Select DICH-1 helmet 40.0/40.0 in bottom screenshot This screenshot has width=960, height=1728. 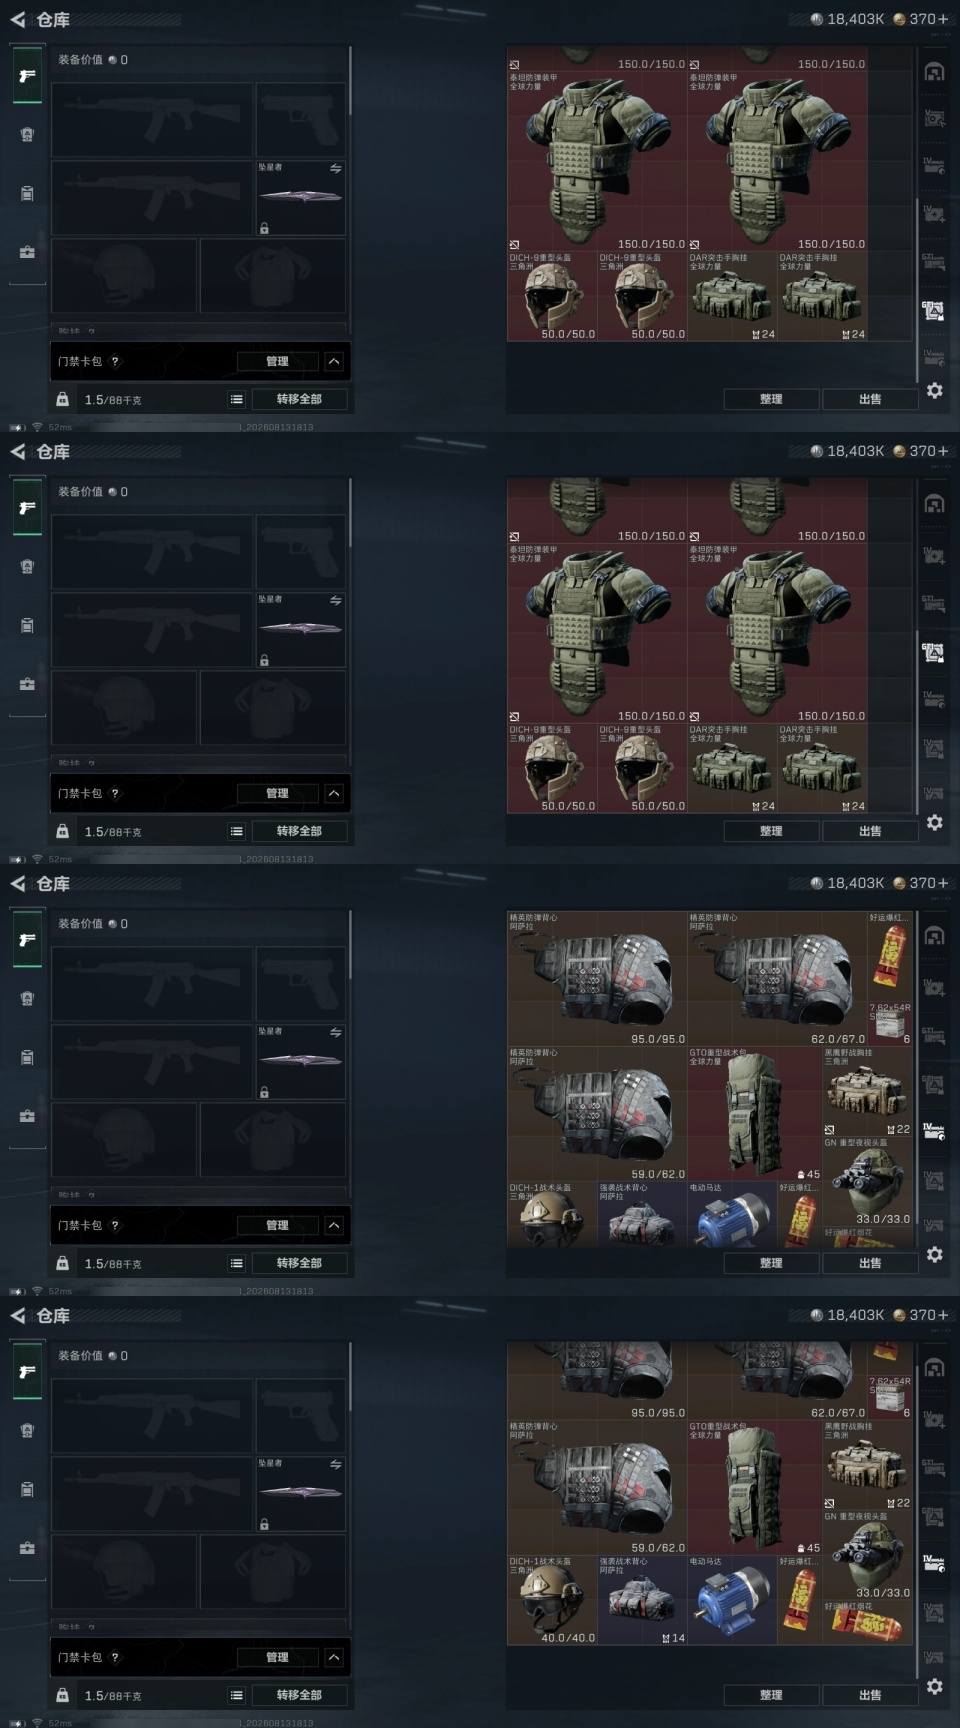coord(552,1600)
